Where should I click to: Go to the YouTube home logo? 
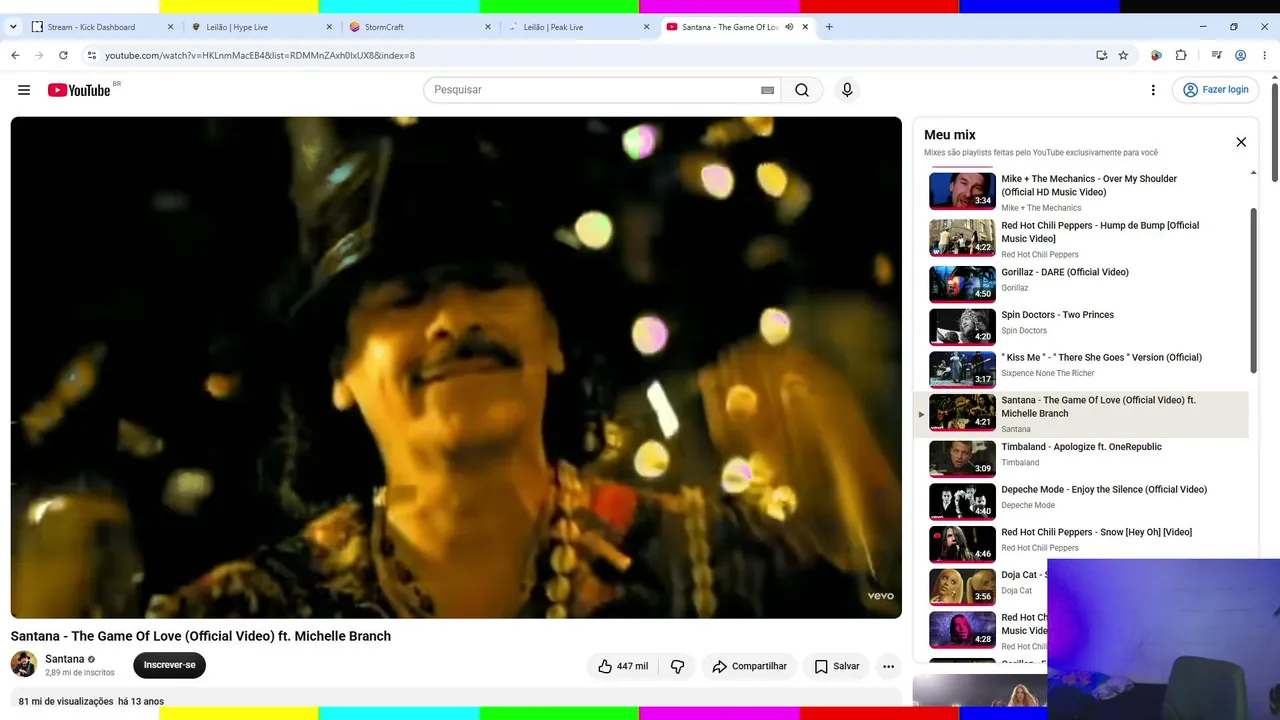click(79, 90)
